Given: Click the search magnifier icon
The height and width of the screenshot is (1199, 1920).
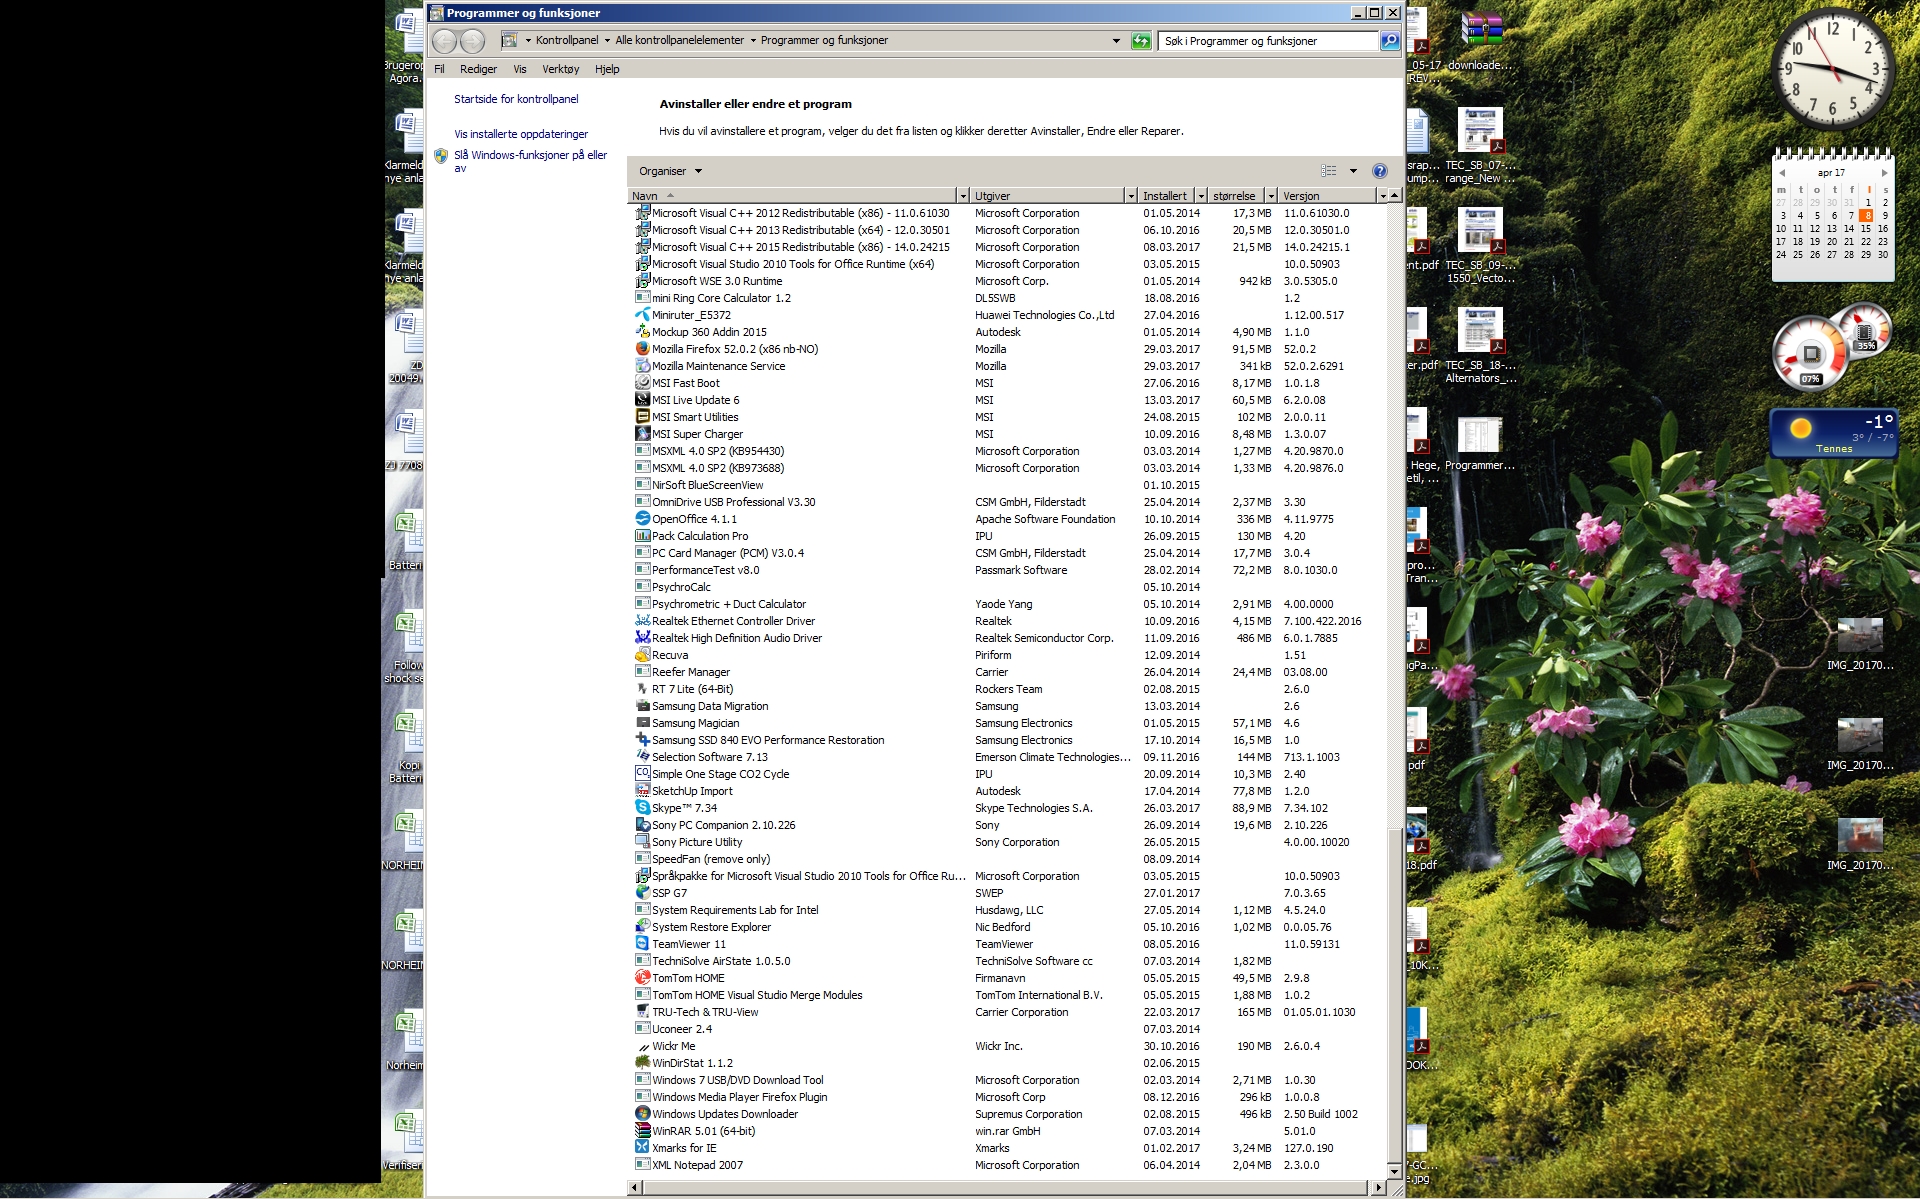Looking at the screenshot, I should click(x=1390, y=41).
